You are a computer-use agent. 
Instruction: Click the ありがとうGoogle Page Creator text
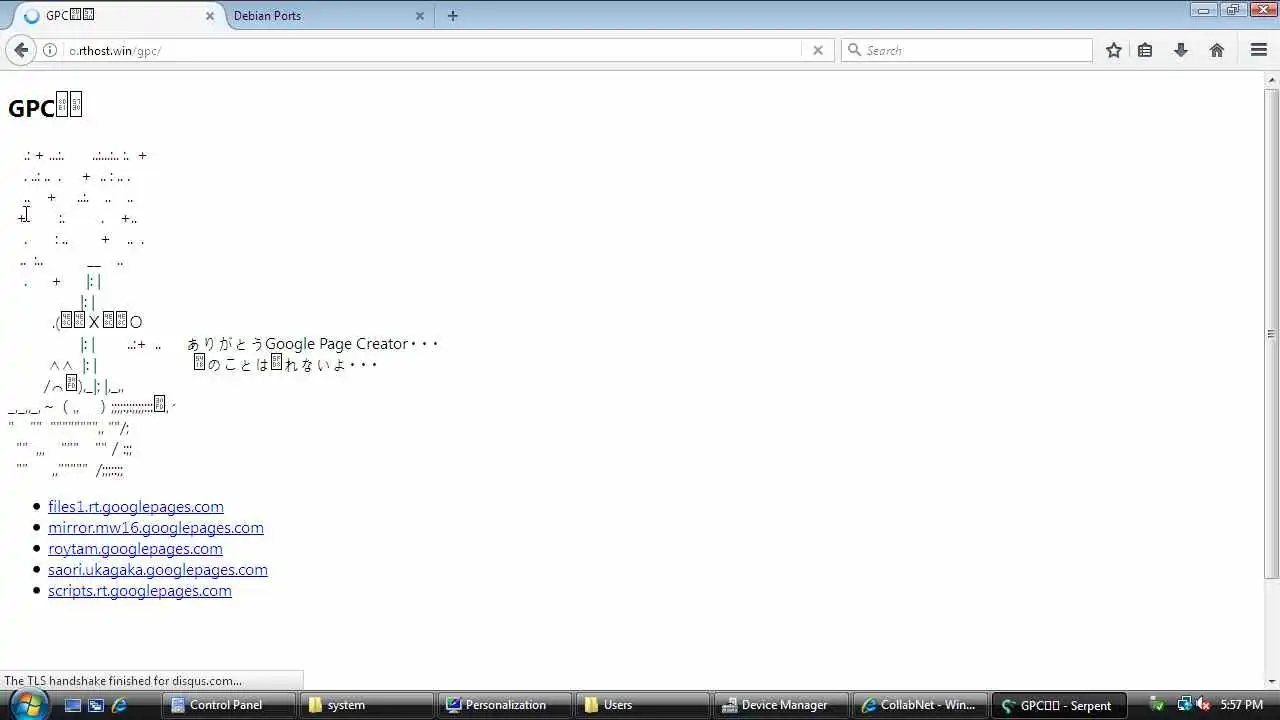tap(312, 344)
